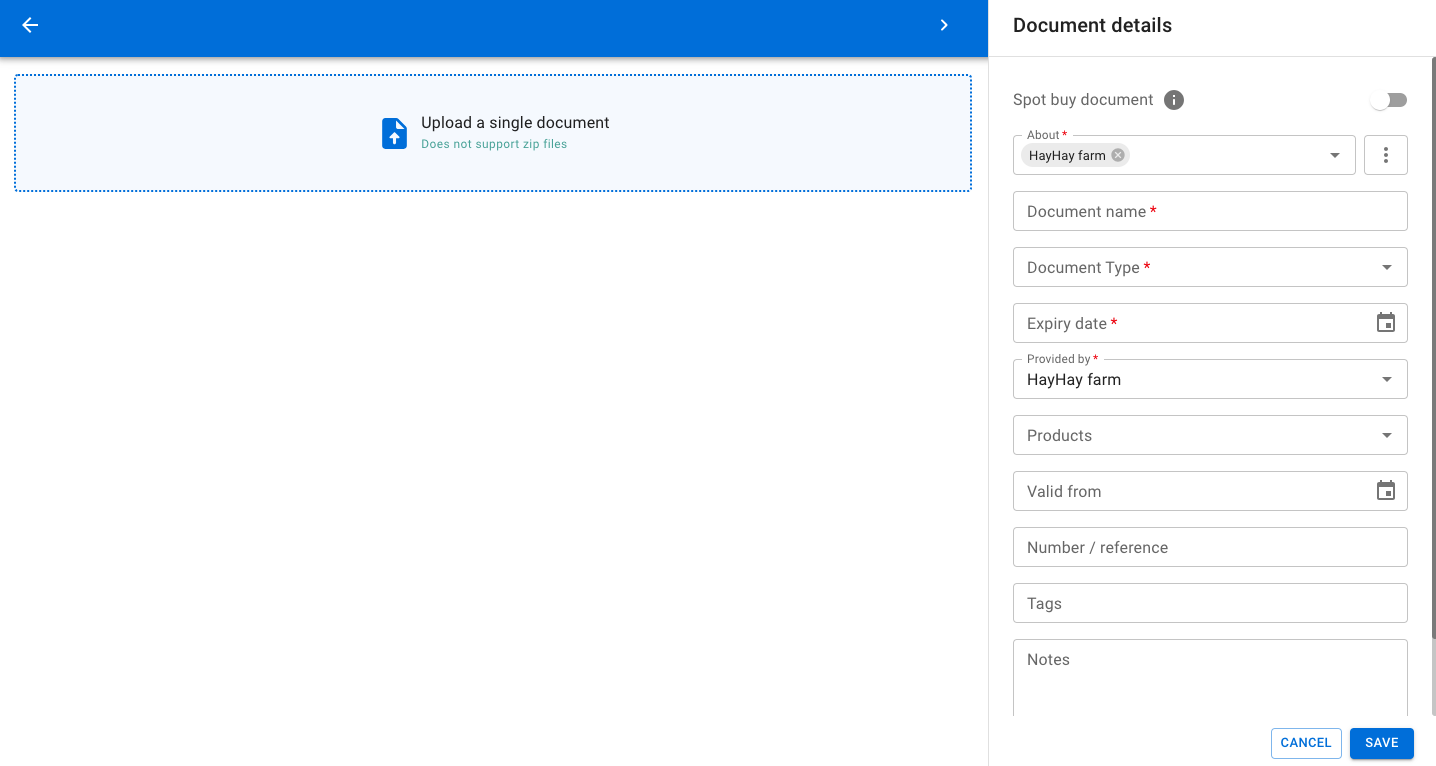
Task: Click into the Notes text area
Action: pos(1210,678)
